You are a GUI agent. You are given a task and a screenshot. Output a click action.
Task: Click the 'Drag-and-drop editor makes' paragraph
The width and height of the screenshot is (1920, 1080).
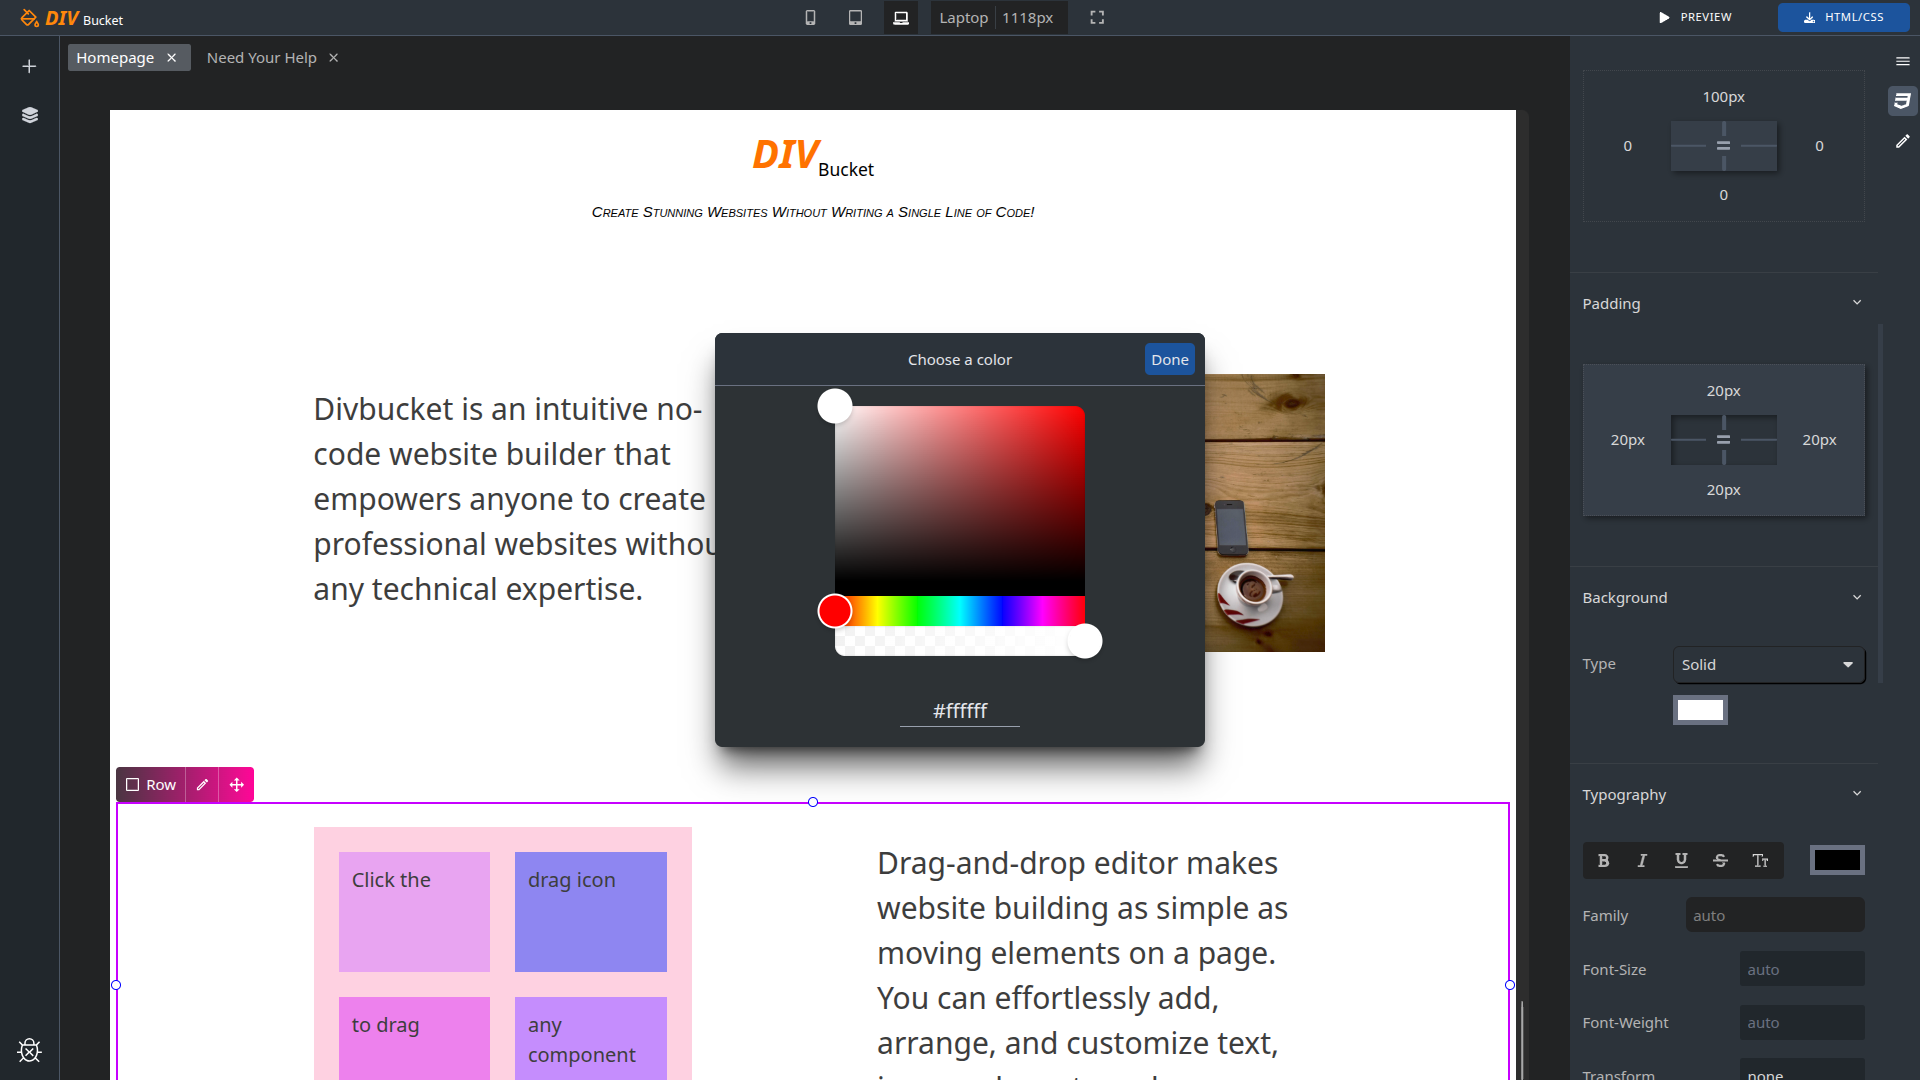click(x=1082, y=965)
